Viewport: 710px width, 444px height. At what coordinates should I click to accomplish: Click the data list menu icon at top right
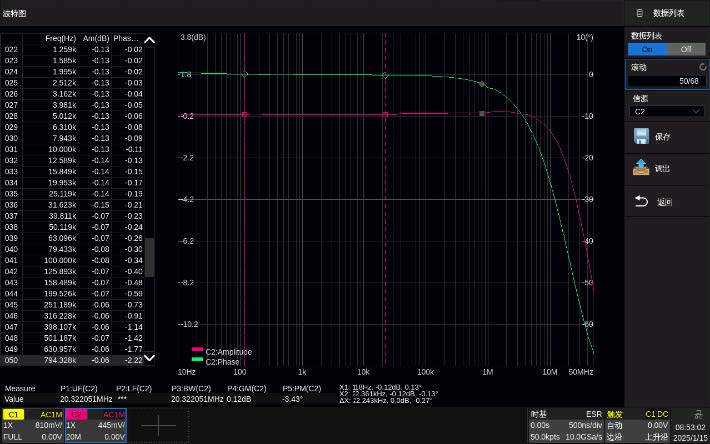(x=639, y=13)
